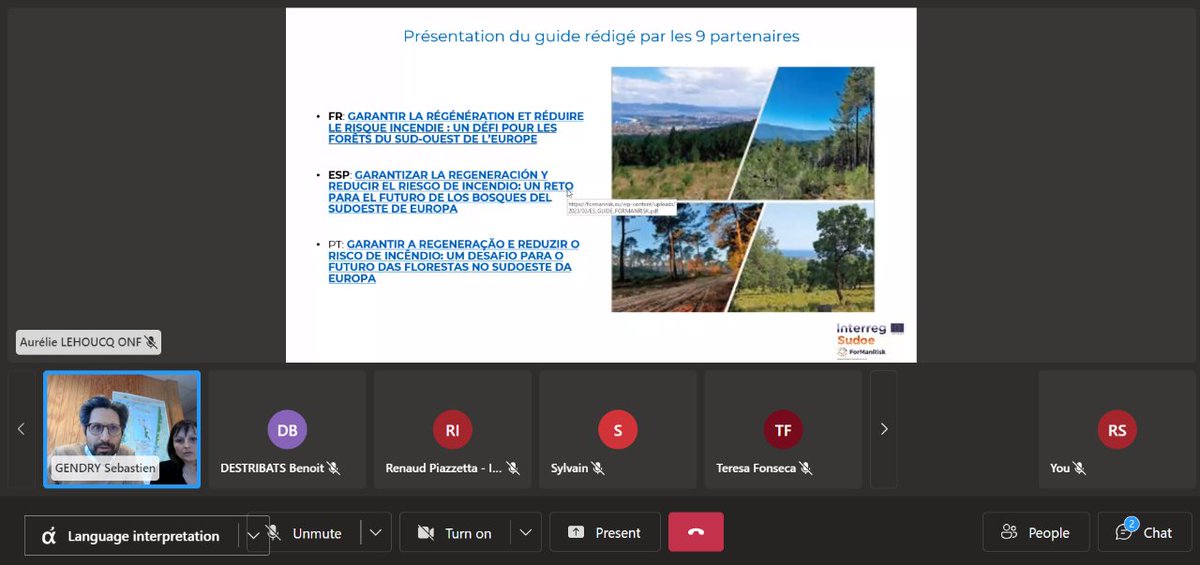Viewport: 1200px width, 565px height.
Task: Click the Interreg Sudoe logo
Action: (x=870, y=340)
